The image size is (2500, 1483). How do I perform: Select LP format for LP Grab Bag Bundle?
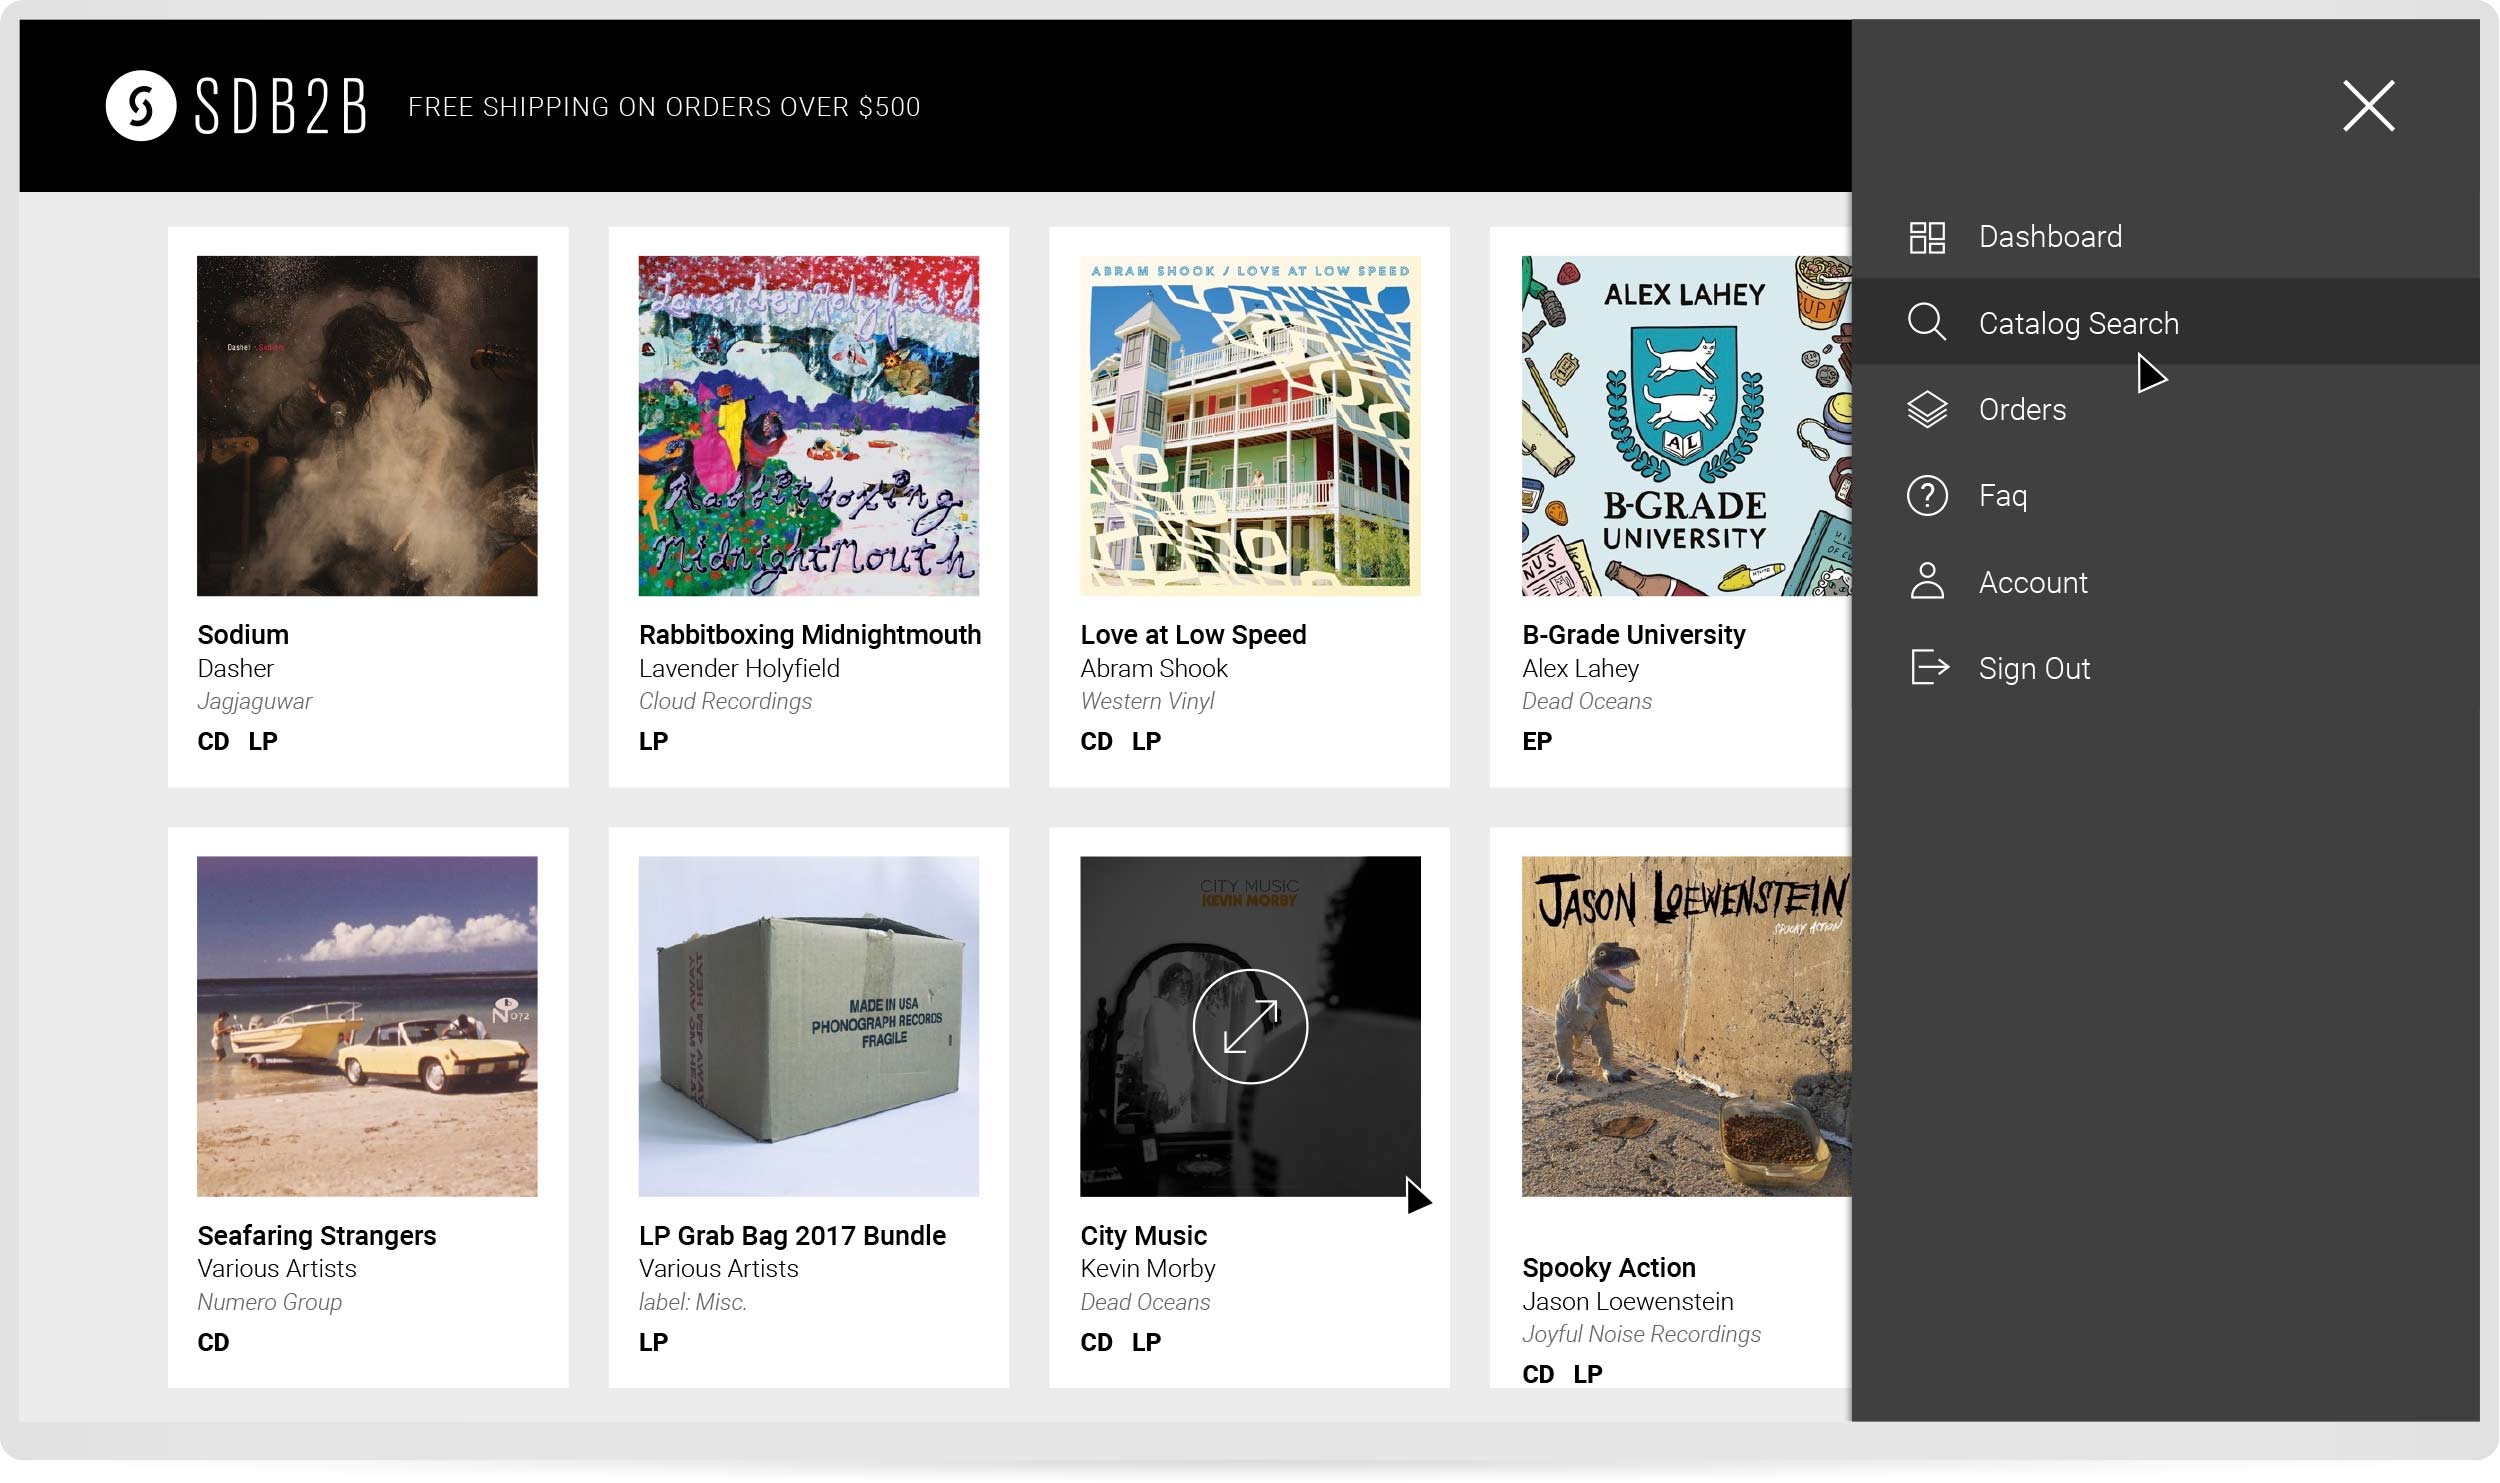tap(653, 1343)
